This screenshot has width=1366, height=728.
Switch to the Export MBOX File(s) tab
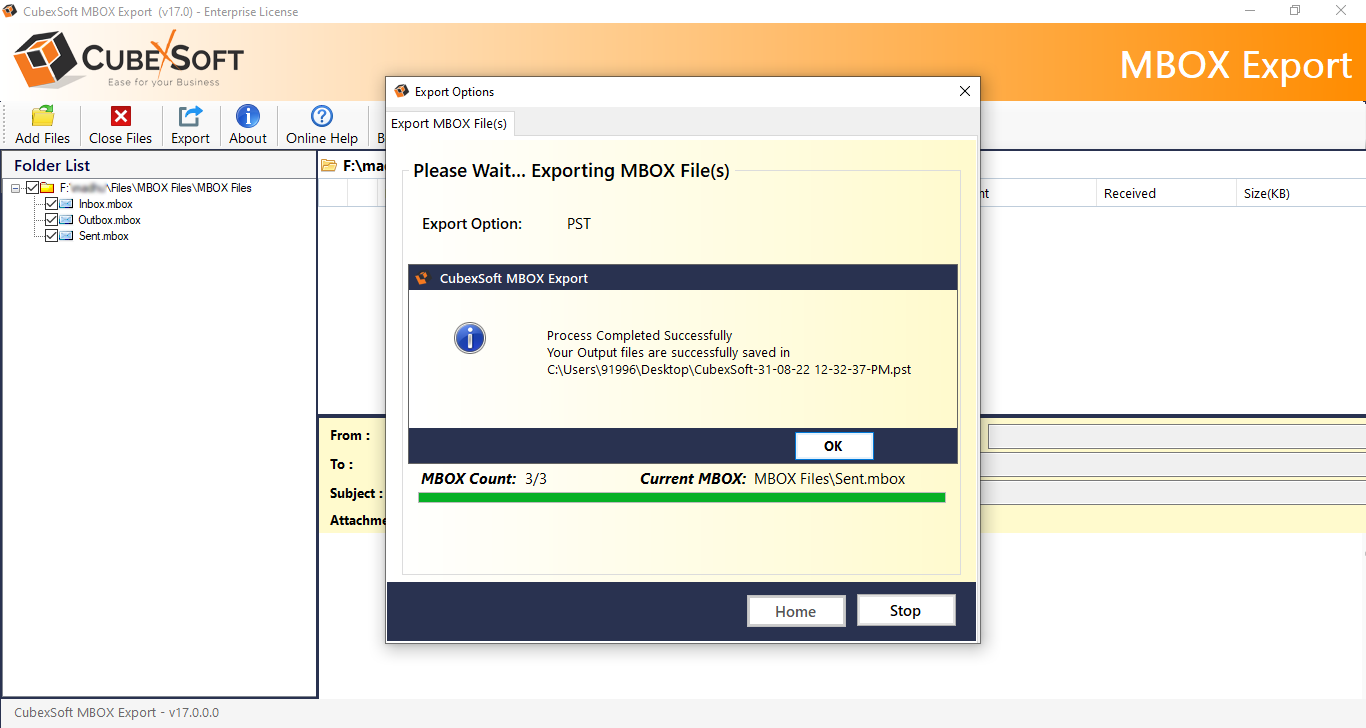pos(449,123)
